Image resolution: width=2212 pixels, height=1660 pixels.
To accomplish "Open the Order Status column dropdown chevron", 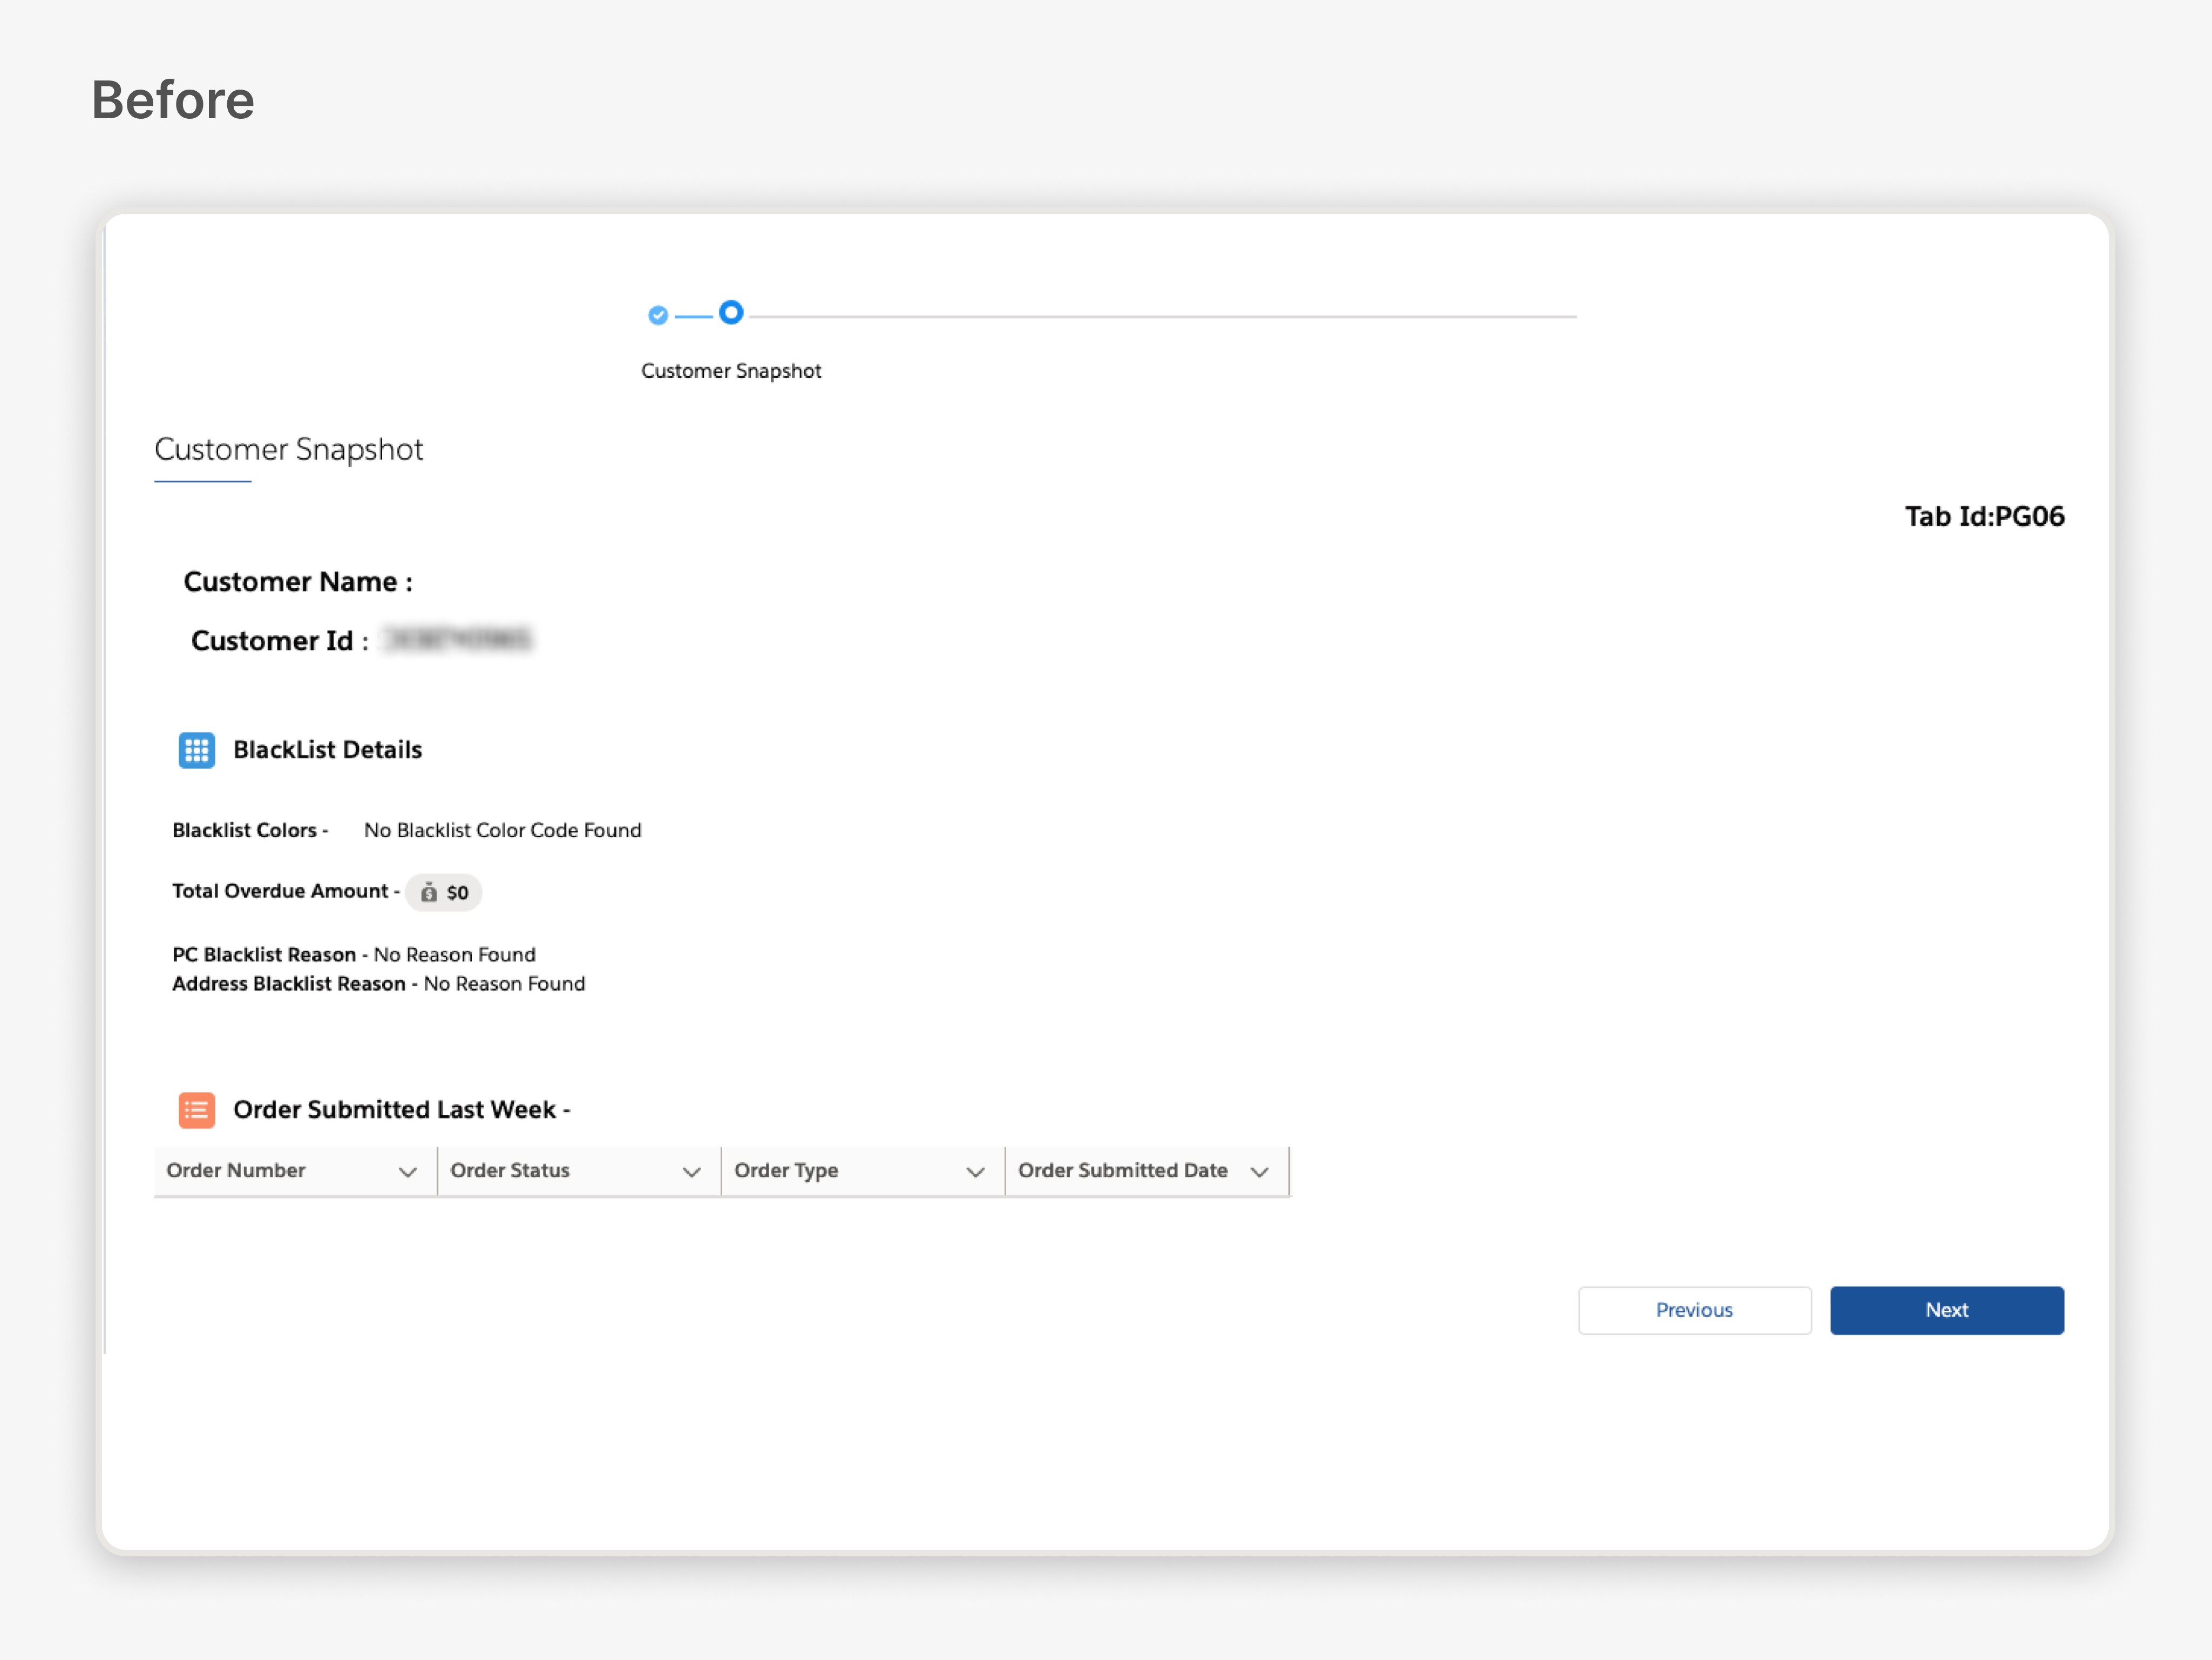I will click(x=691, y=1172).
